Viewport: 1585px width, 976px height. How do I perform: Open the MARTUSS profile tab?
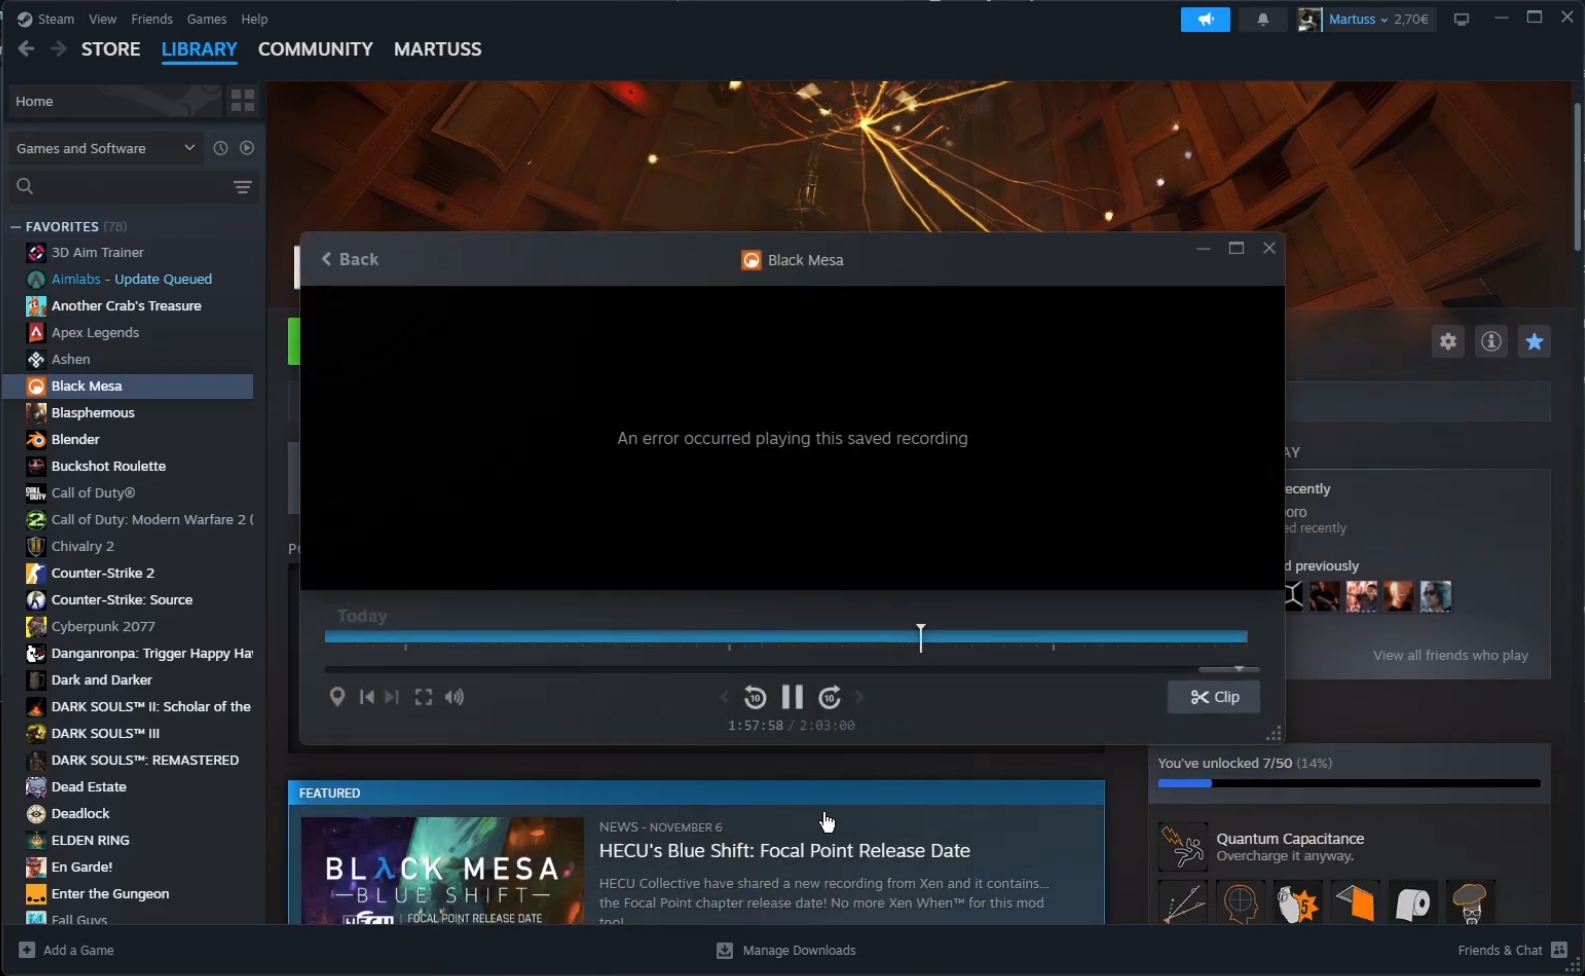[437, 49]
